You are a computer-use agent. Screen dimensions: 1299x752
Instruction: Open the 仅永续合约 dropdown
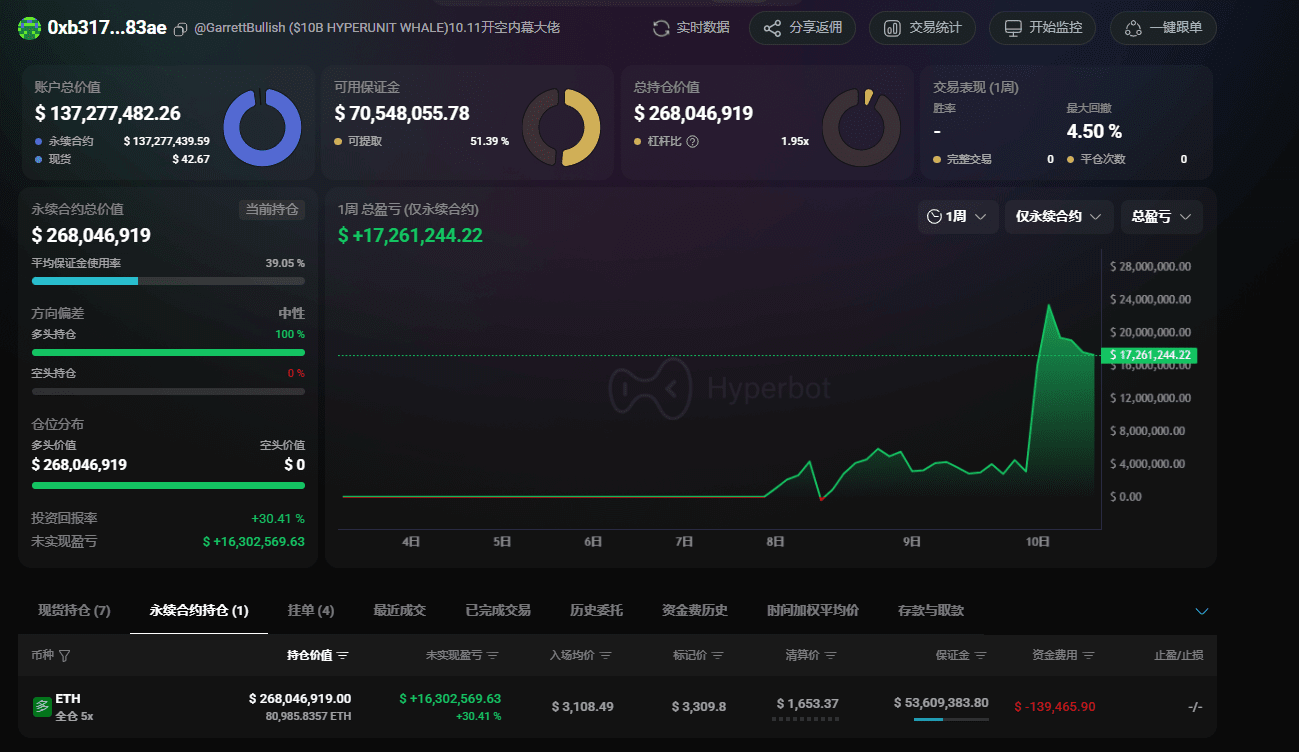pos(1059,217)
